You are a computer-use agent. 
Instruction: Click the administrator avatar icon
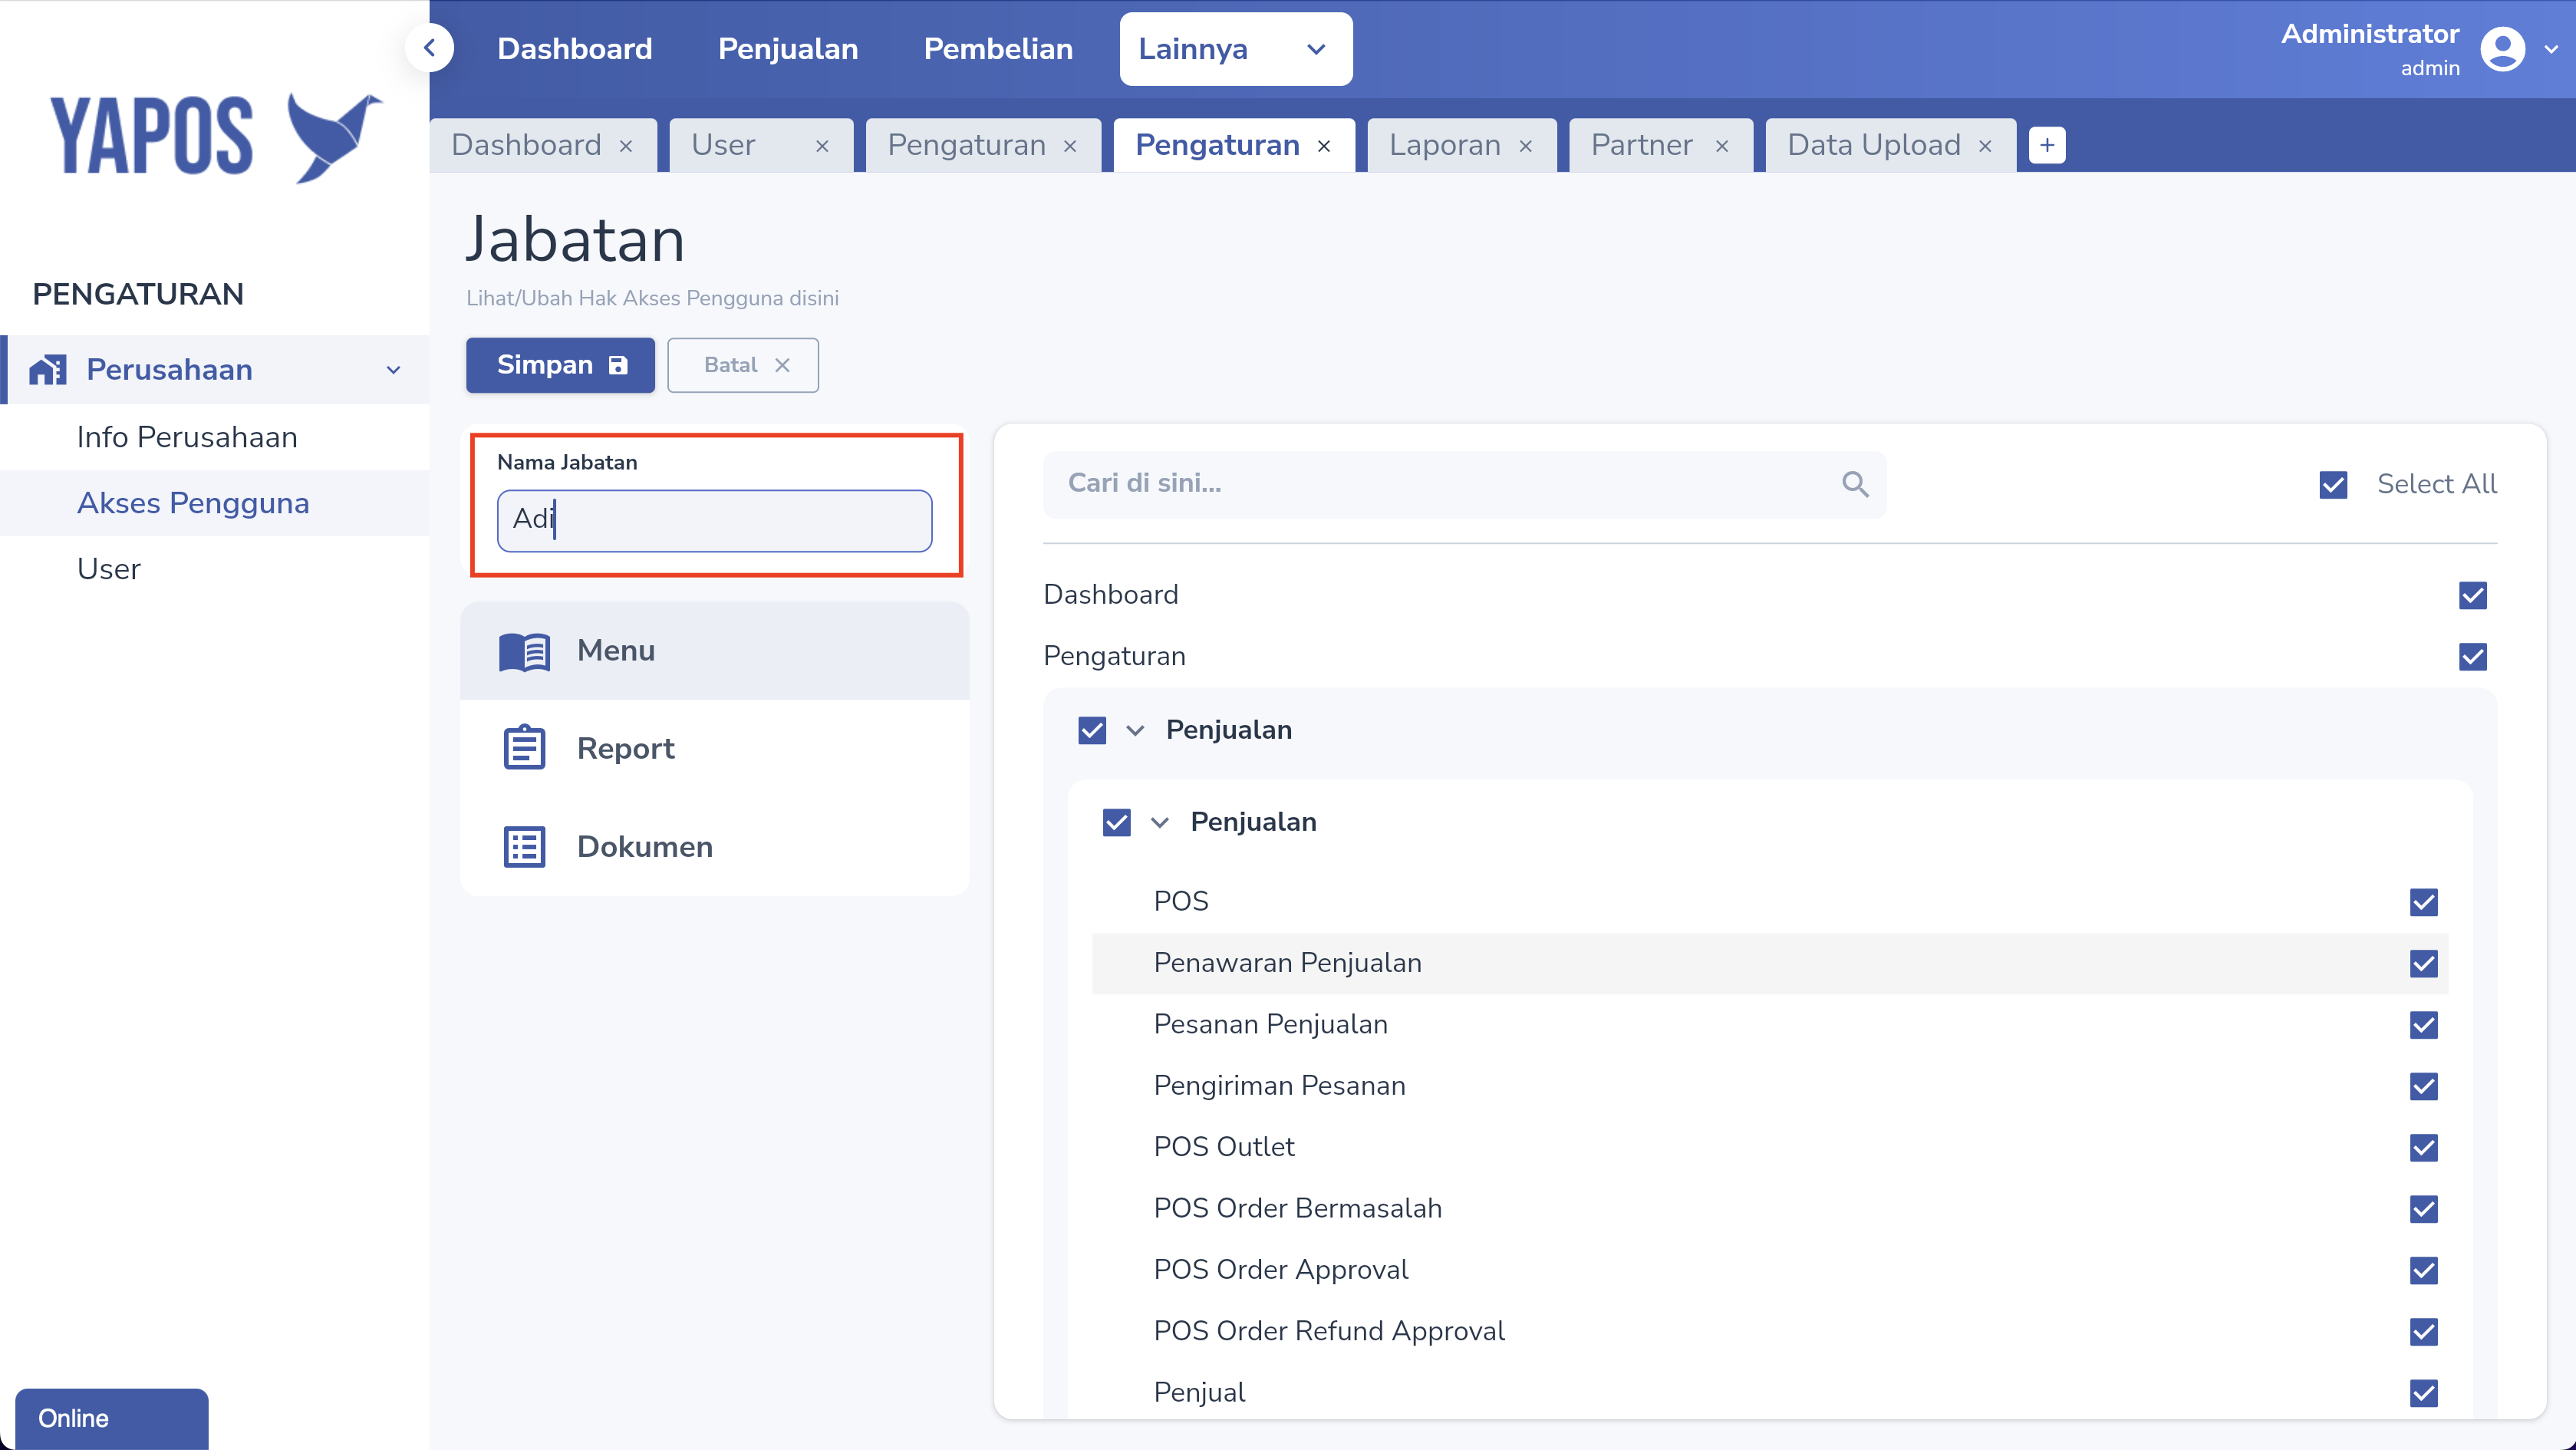[2502, 49]
